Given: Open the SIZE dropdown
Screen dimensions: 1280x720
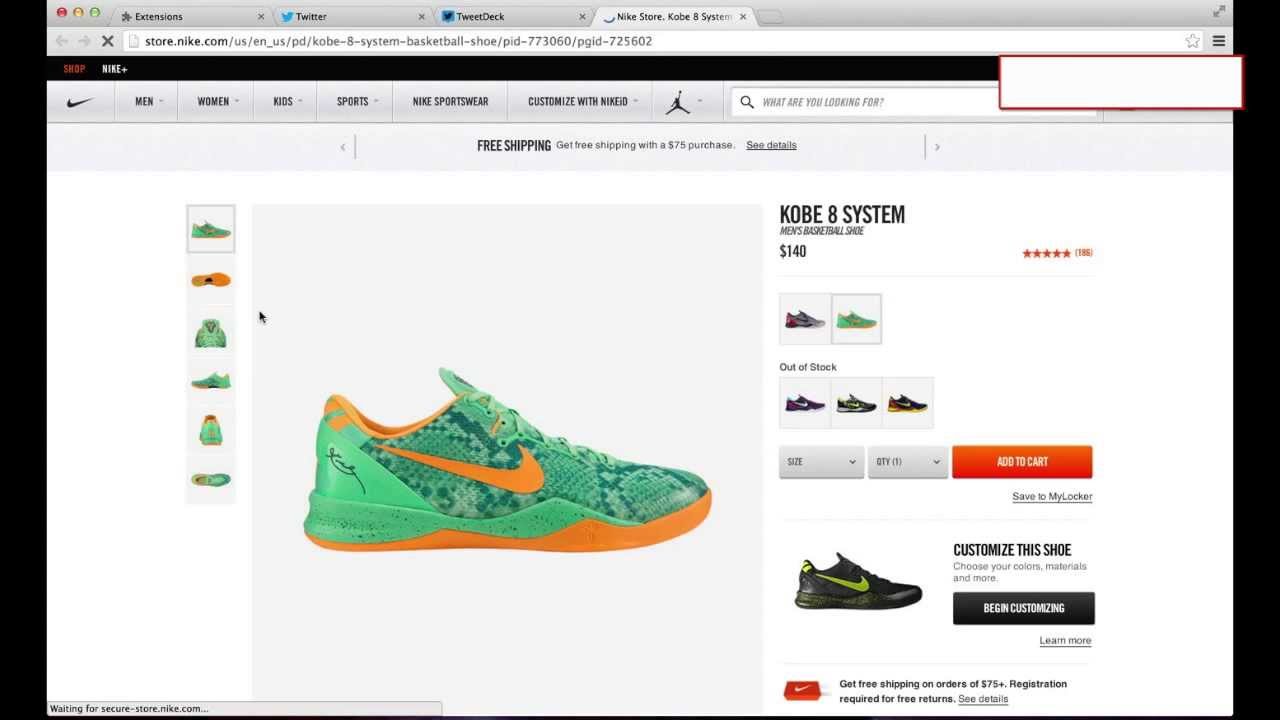Looking at the screenshot, I should pos(821,462).
